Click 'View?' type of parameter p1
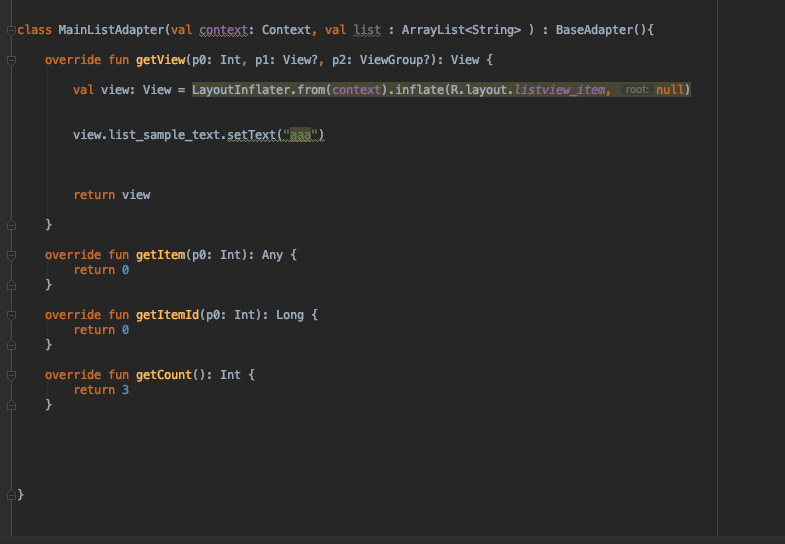 coord(300,60)
